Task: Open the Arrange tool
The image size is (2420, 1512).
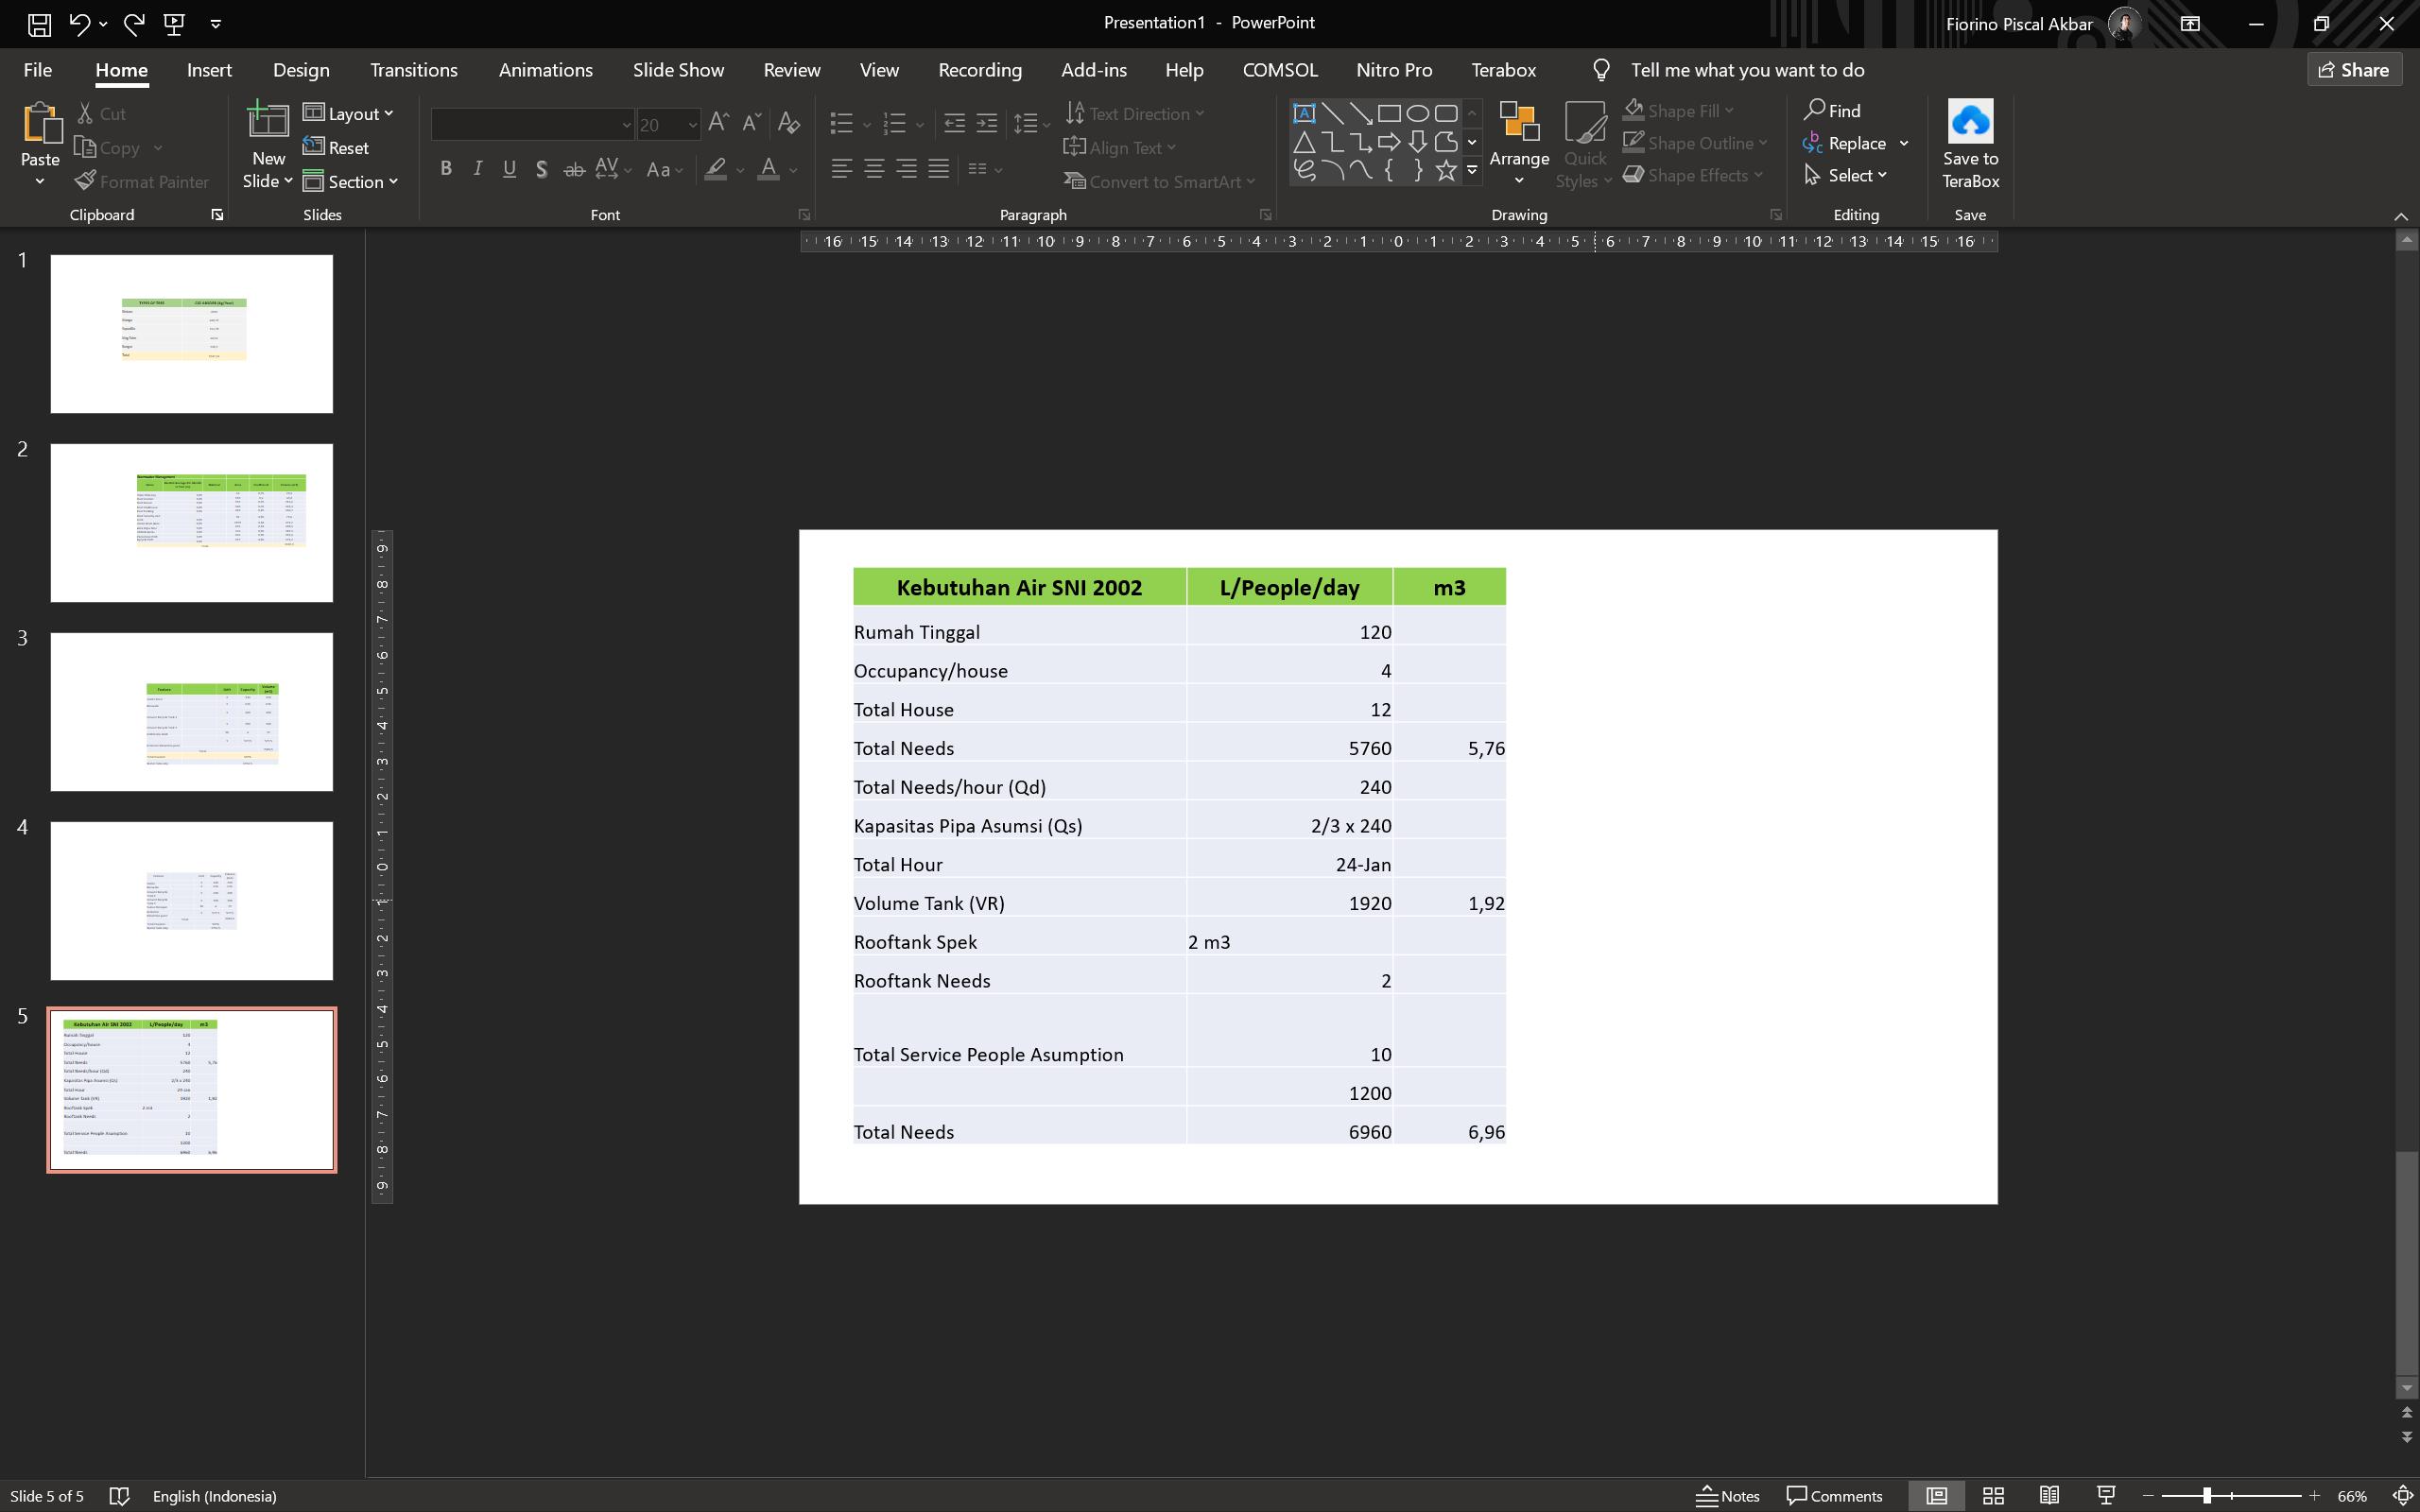Action: pyautogui.click(x=1518, y=143)
